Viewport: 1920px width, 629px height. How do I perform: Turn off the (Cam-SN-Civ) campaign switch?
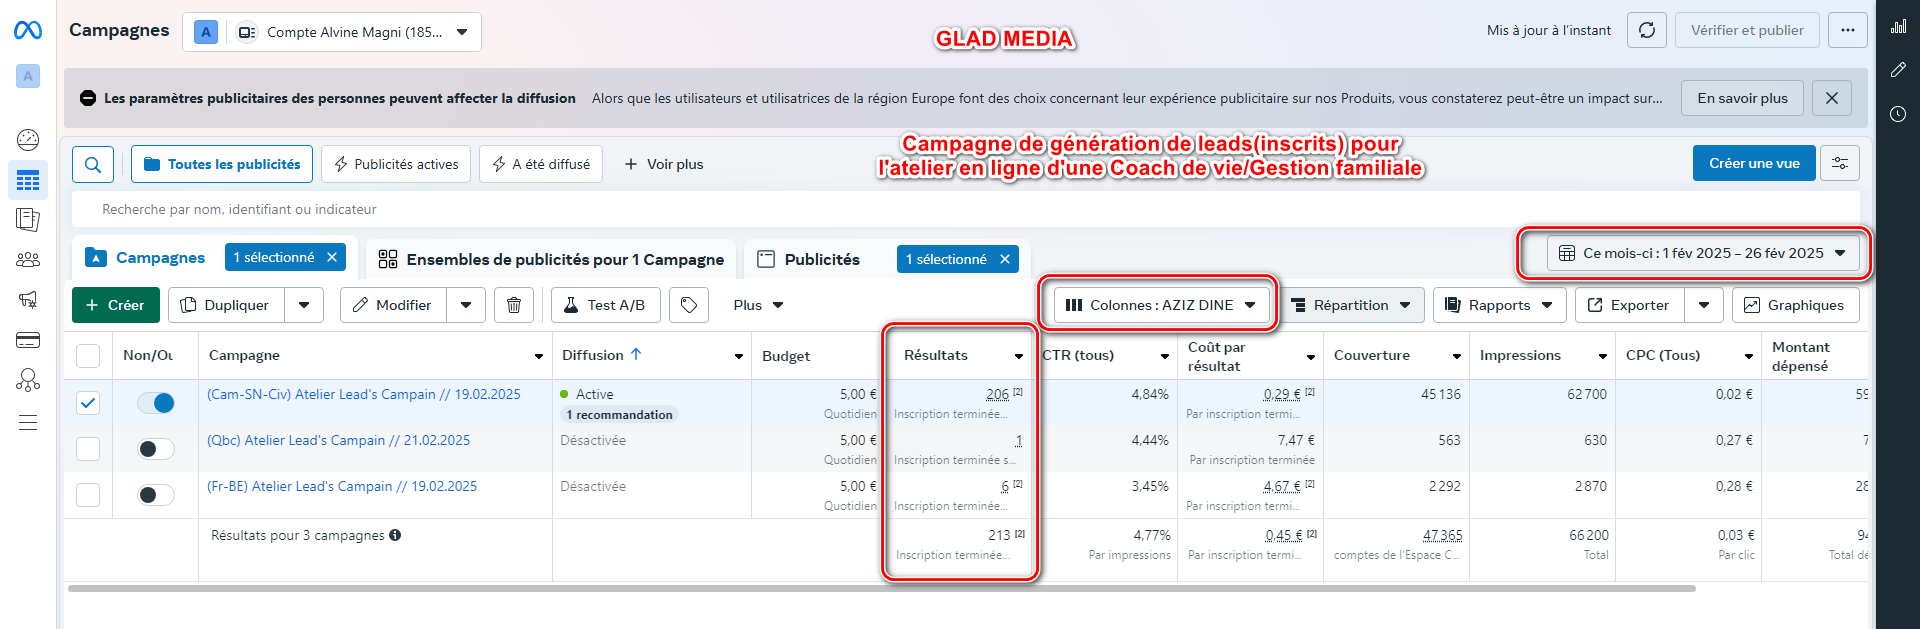pyautogui.click(x=156, y=403)
